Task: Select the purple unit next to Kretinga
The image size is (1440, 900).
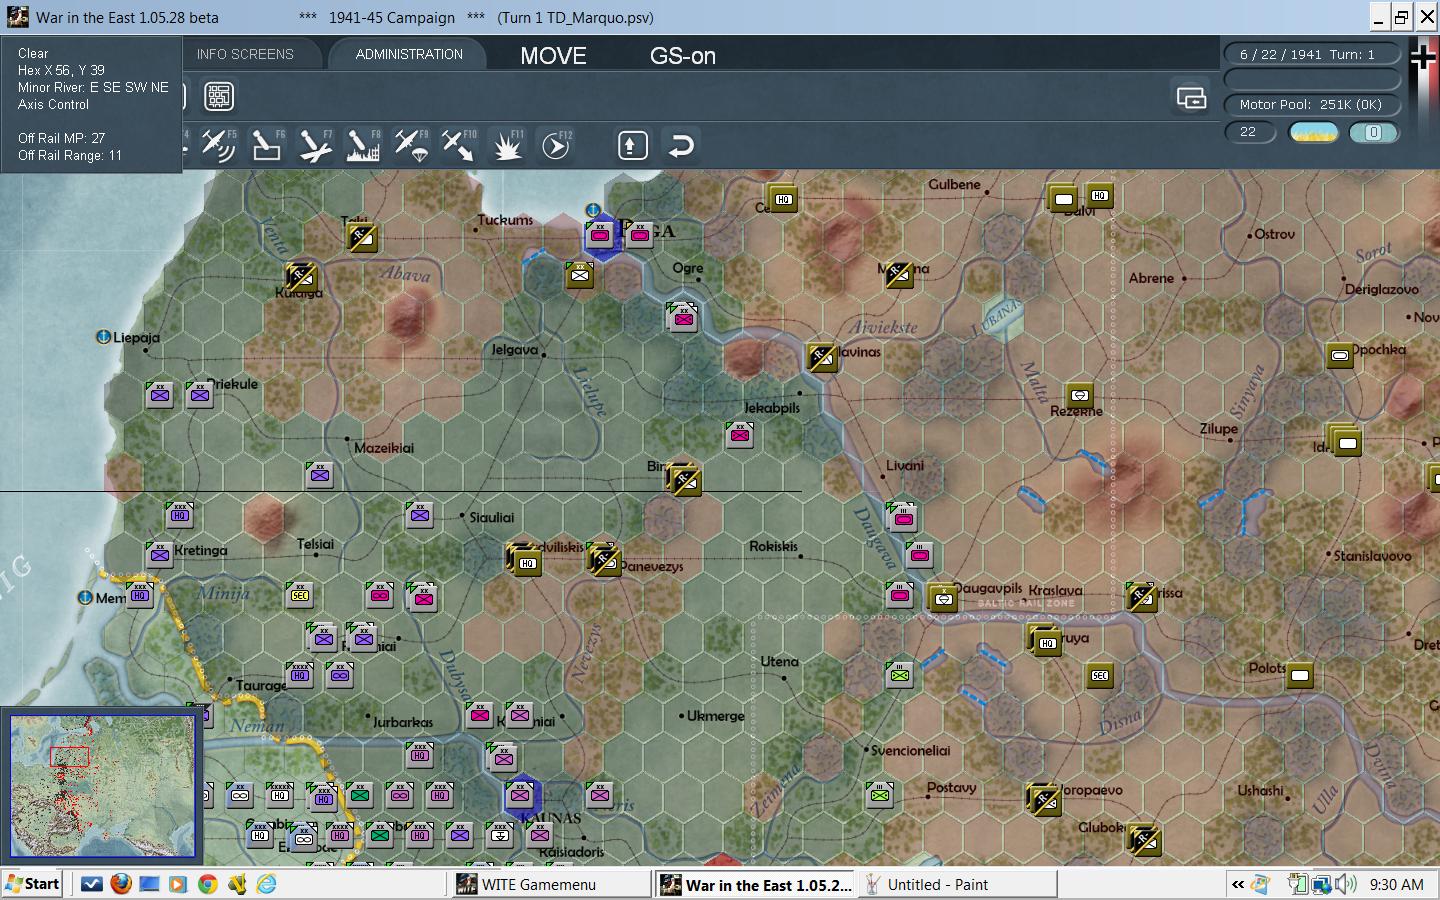Action: 160,555
